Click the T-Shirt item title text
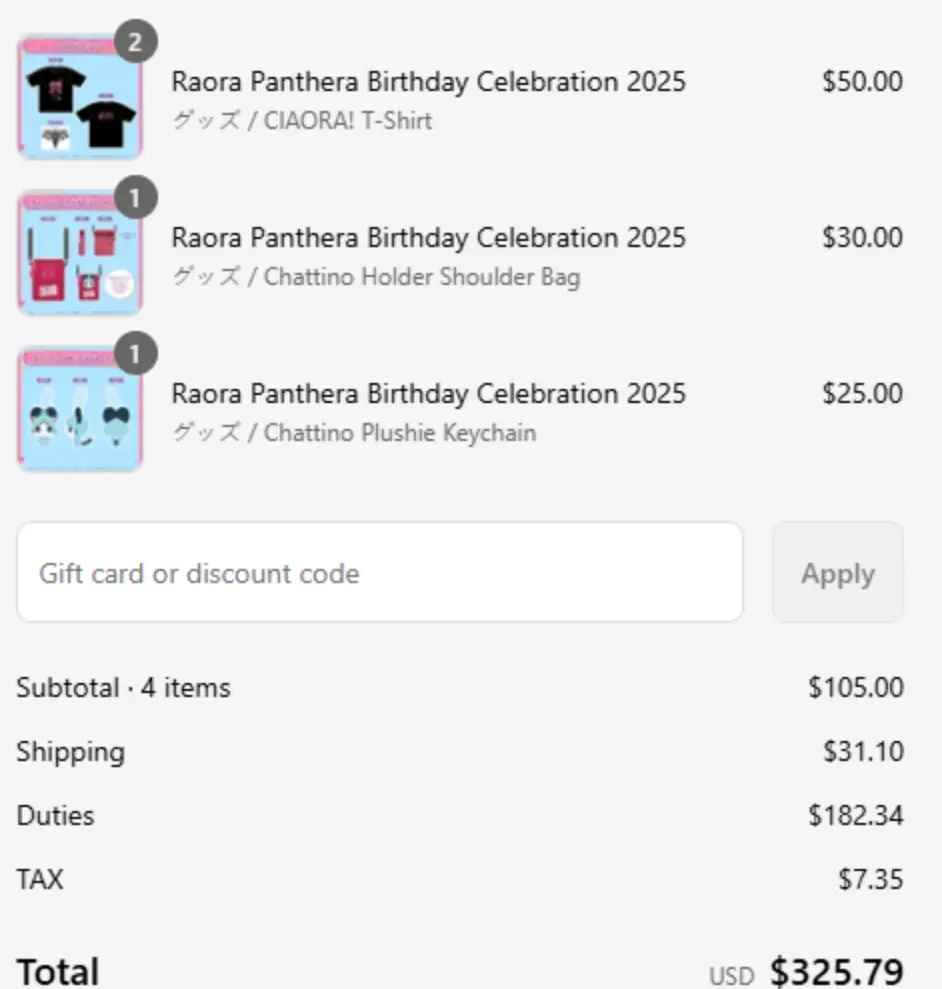The image size is (942, 989). click(x=428, y=82)
